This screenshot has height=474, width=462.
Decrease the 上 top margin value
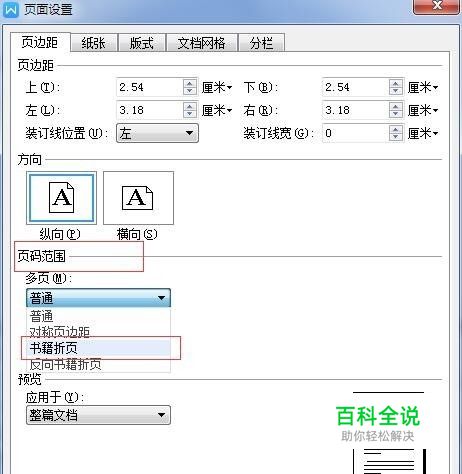pyautogui.click(x=190, y=91)
